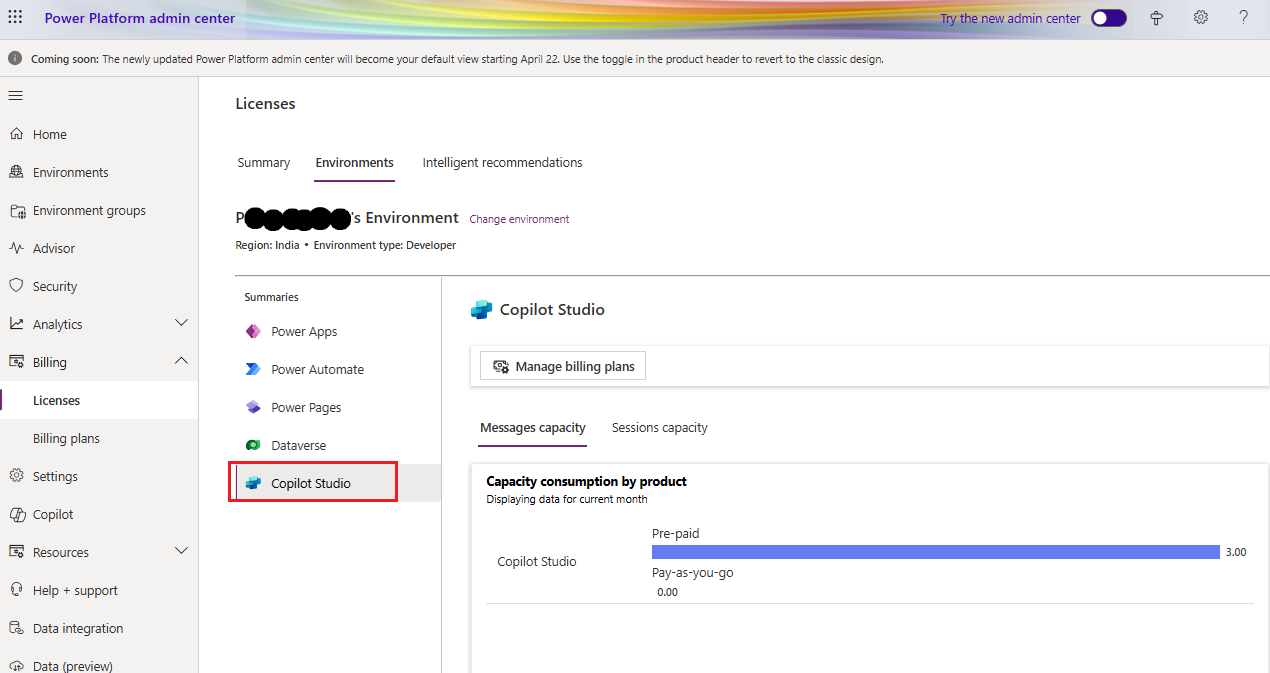Viewport: 1270px width, 673px height.
Task: Click the Pre-paid capacity bar
Action: (x=935, y=552)
